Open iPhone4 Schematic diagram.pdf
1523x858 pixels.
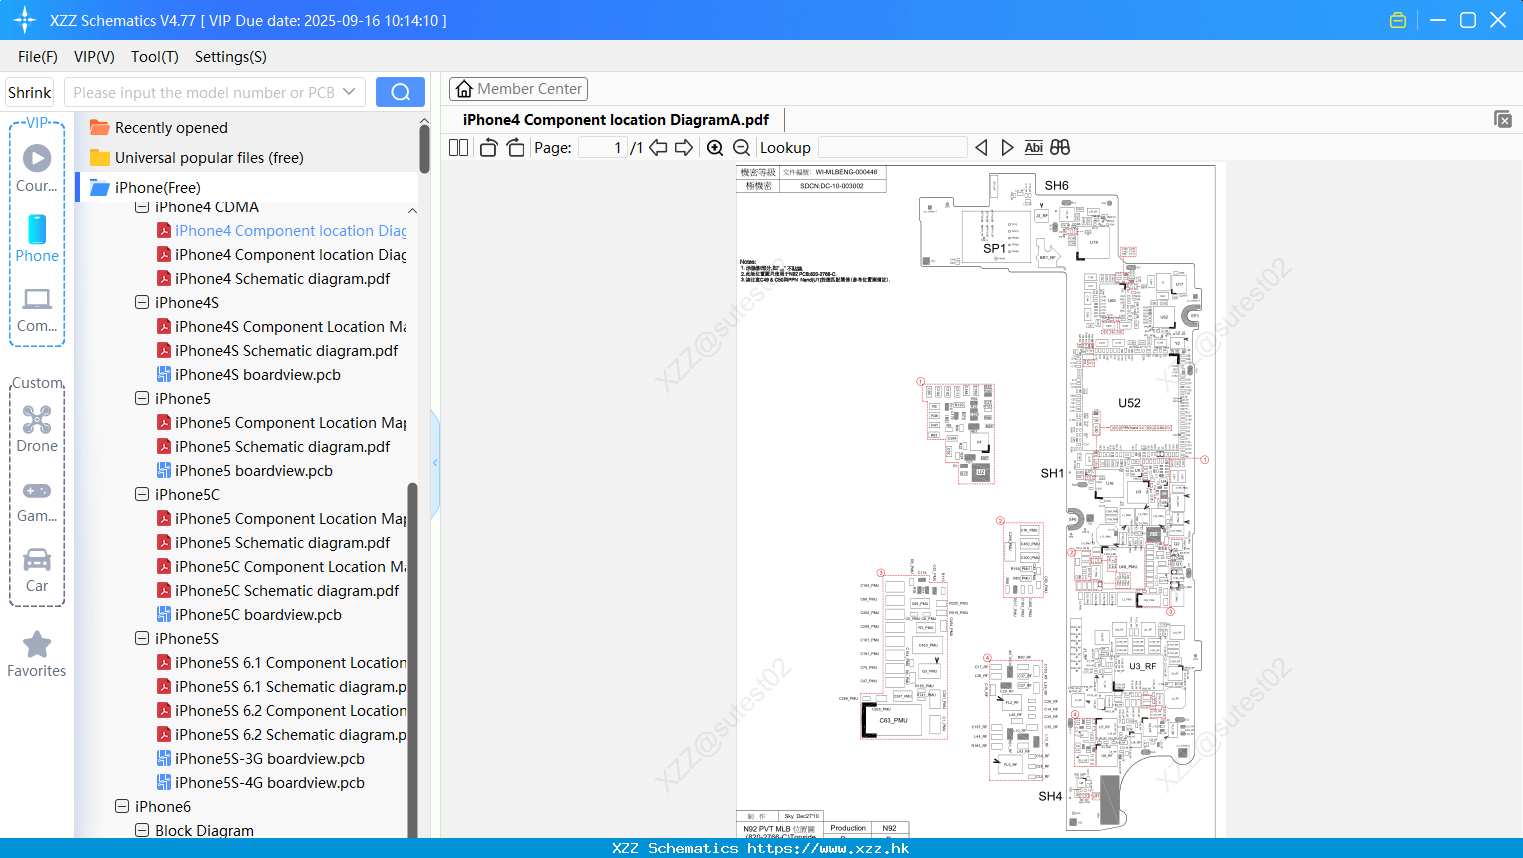(273, 278)
